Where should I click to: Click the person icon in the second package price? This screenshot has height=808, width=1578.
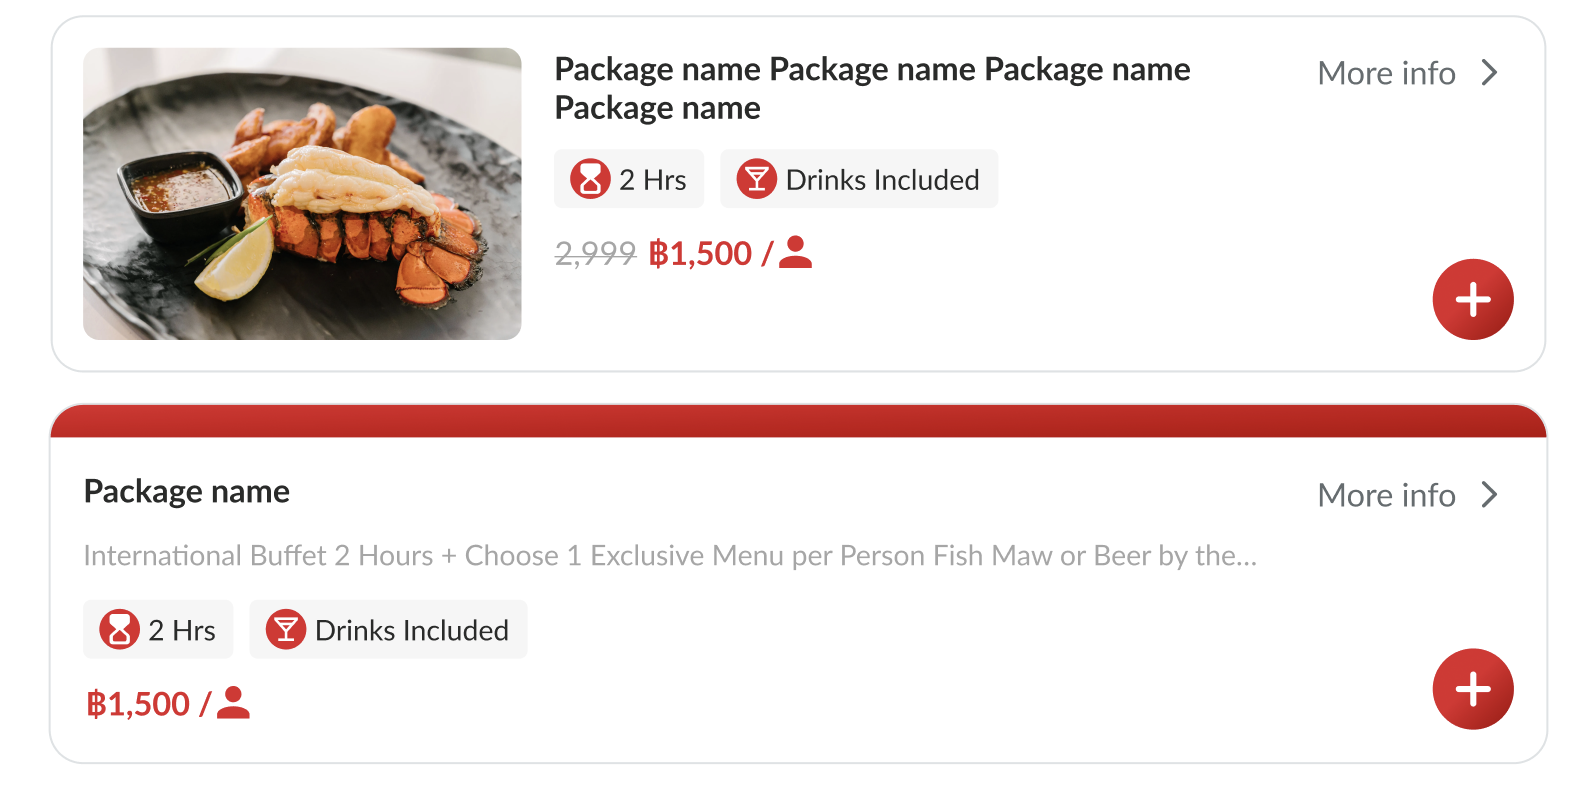(x=234, y=703)
